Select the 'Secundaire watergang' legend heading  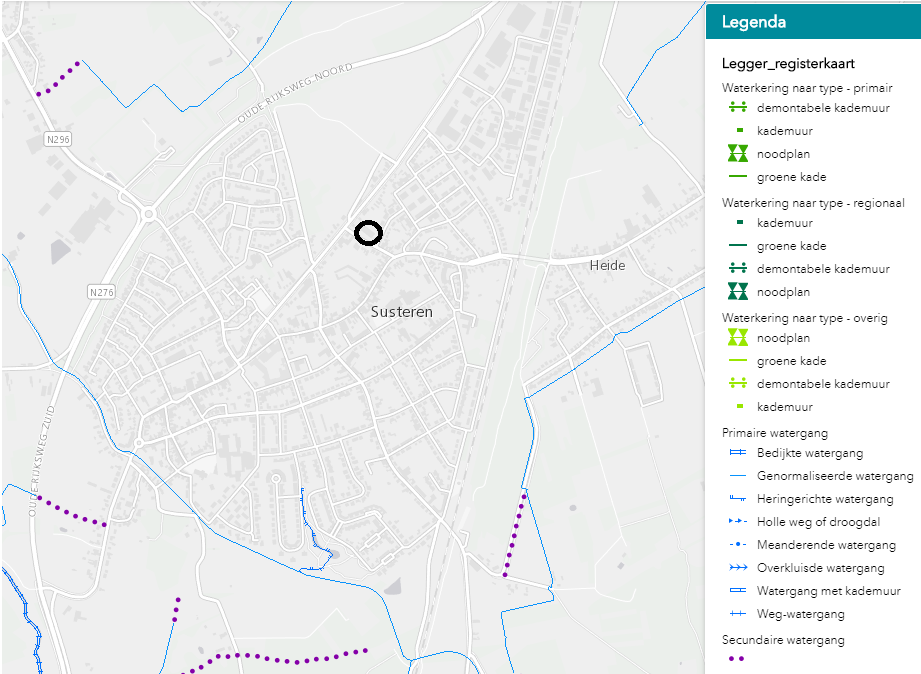click(783, 640)
